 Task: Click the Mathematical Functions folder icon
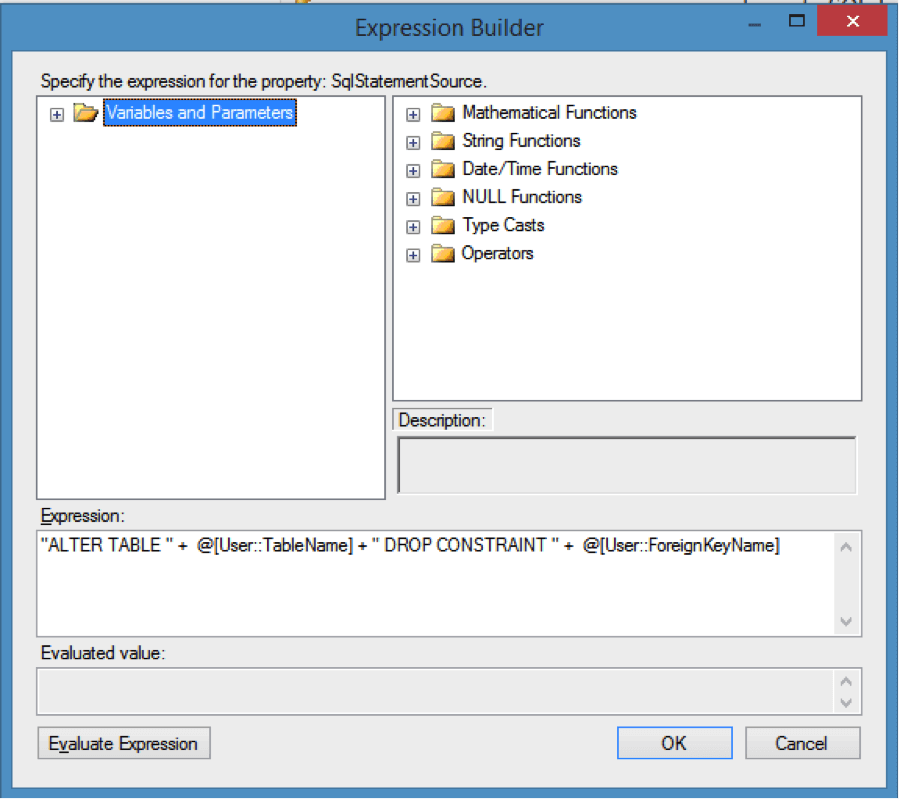click(443, 113)
